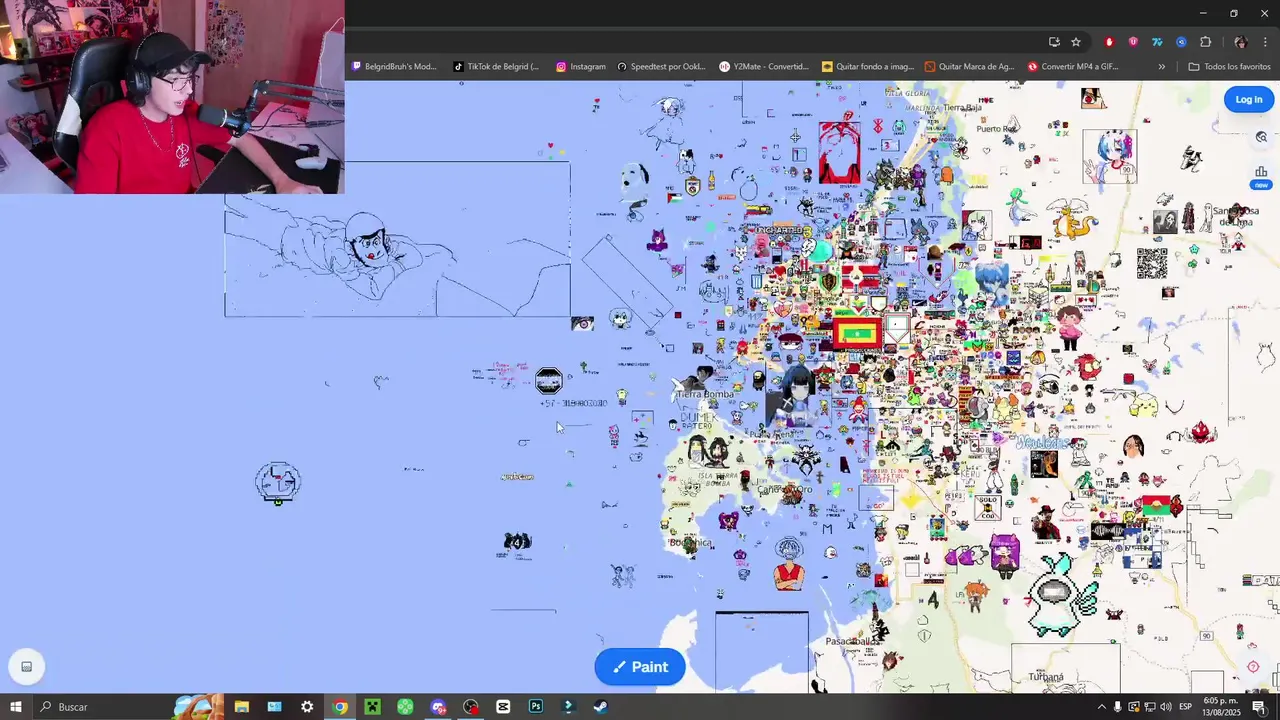Open the clock showing 6:05 p. m.
Screen dimensions: 1280x720
(1221, 707)
